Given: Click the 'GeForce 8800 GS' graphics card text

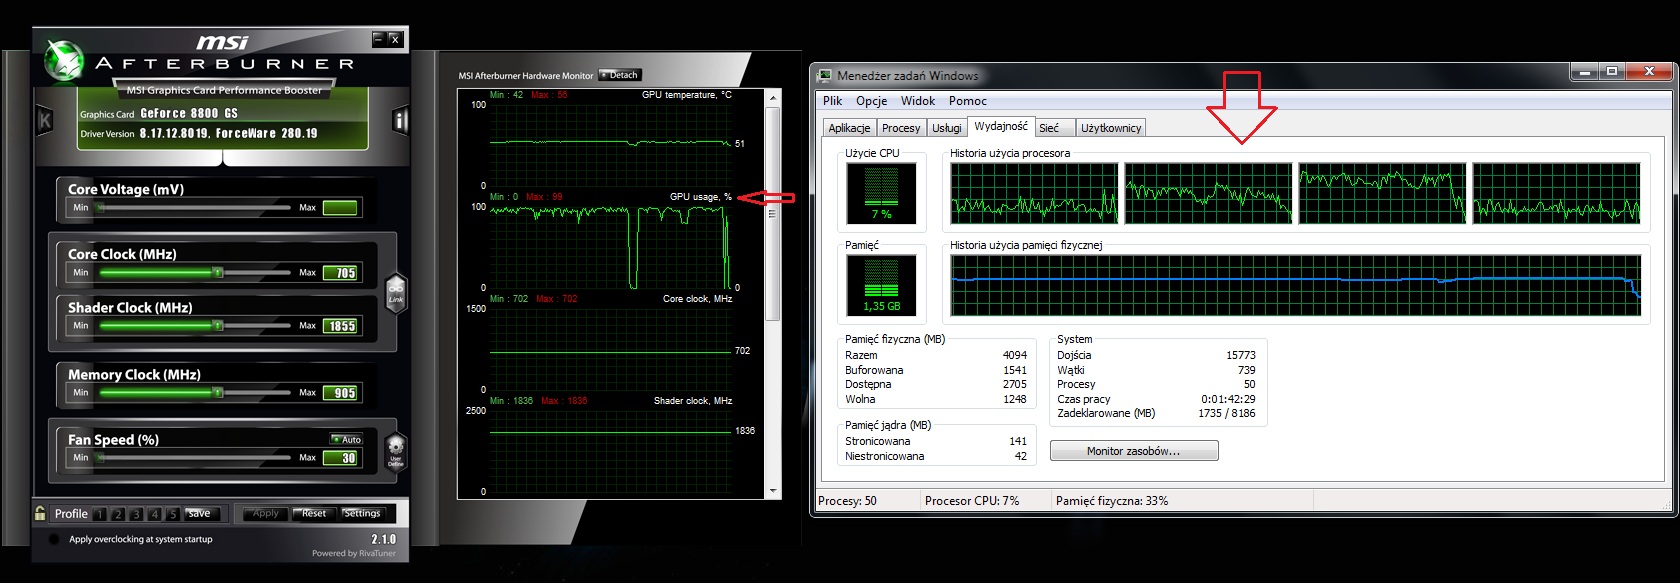Looking at the screenshot, I should (189, 114).
